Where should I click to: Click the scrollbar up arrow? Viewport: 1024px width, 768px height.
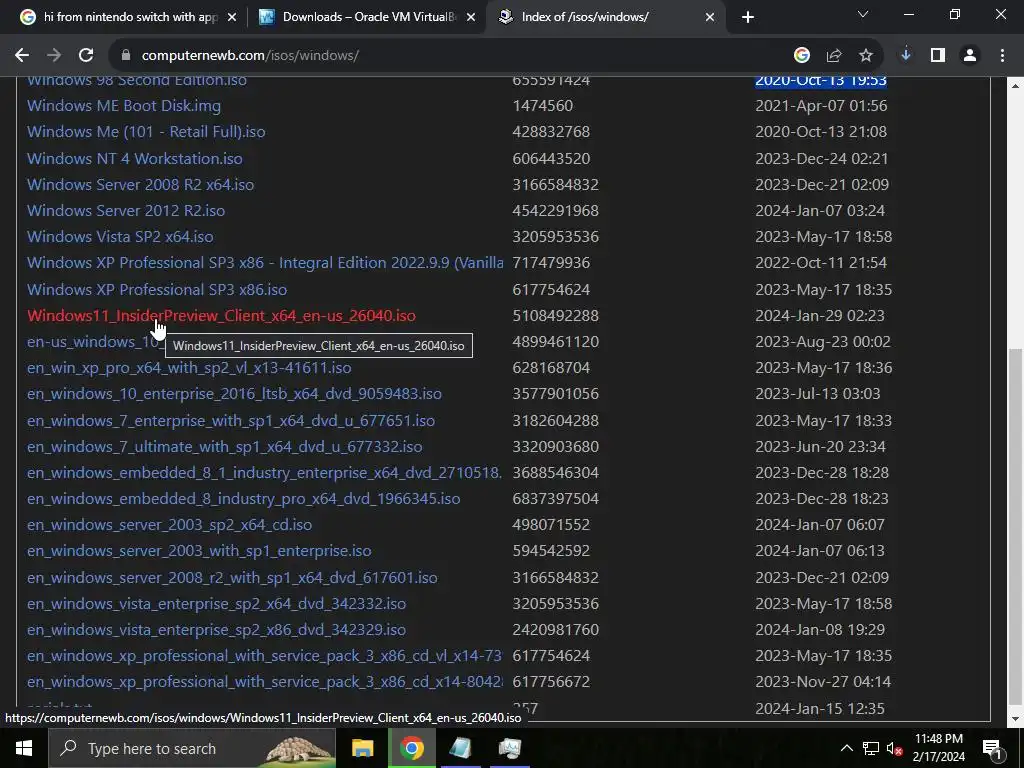click(1016, 86)
